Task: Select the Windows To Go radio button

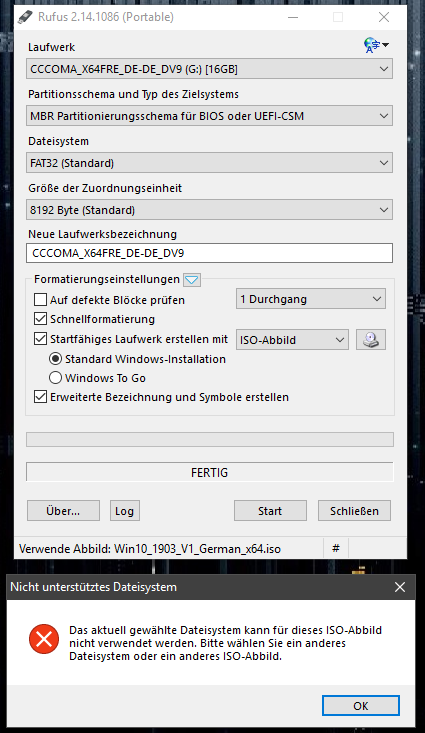Action: [55, 378]
